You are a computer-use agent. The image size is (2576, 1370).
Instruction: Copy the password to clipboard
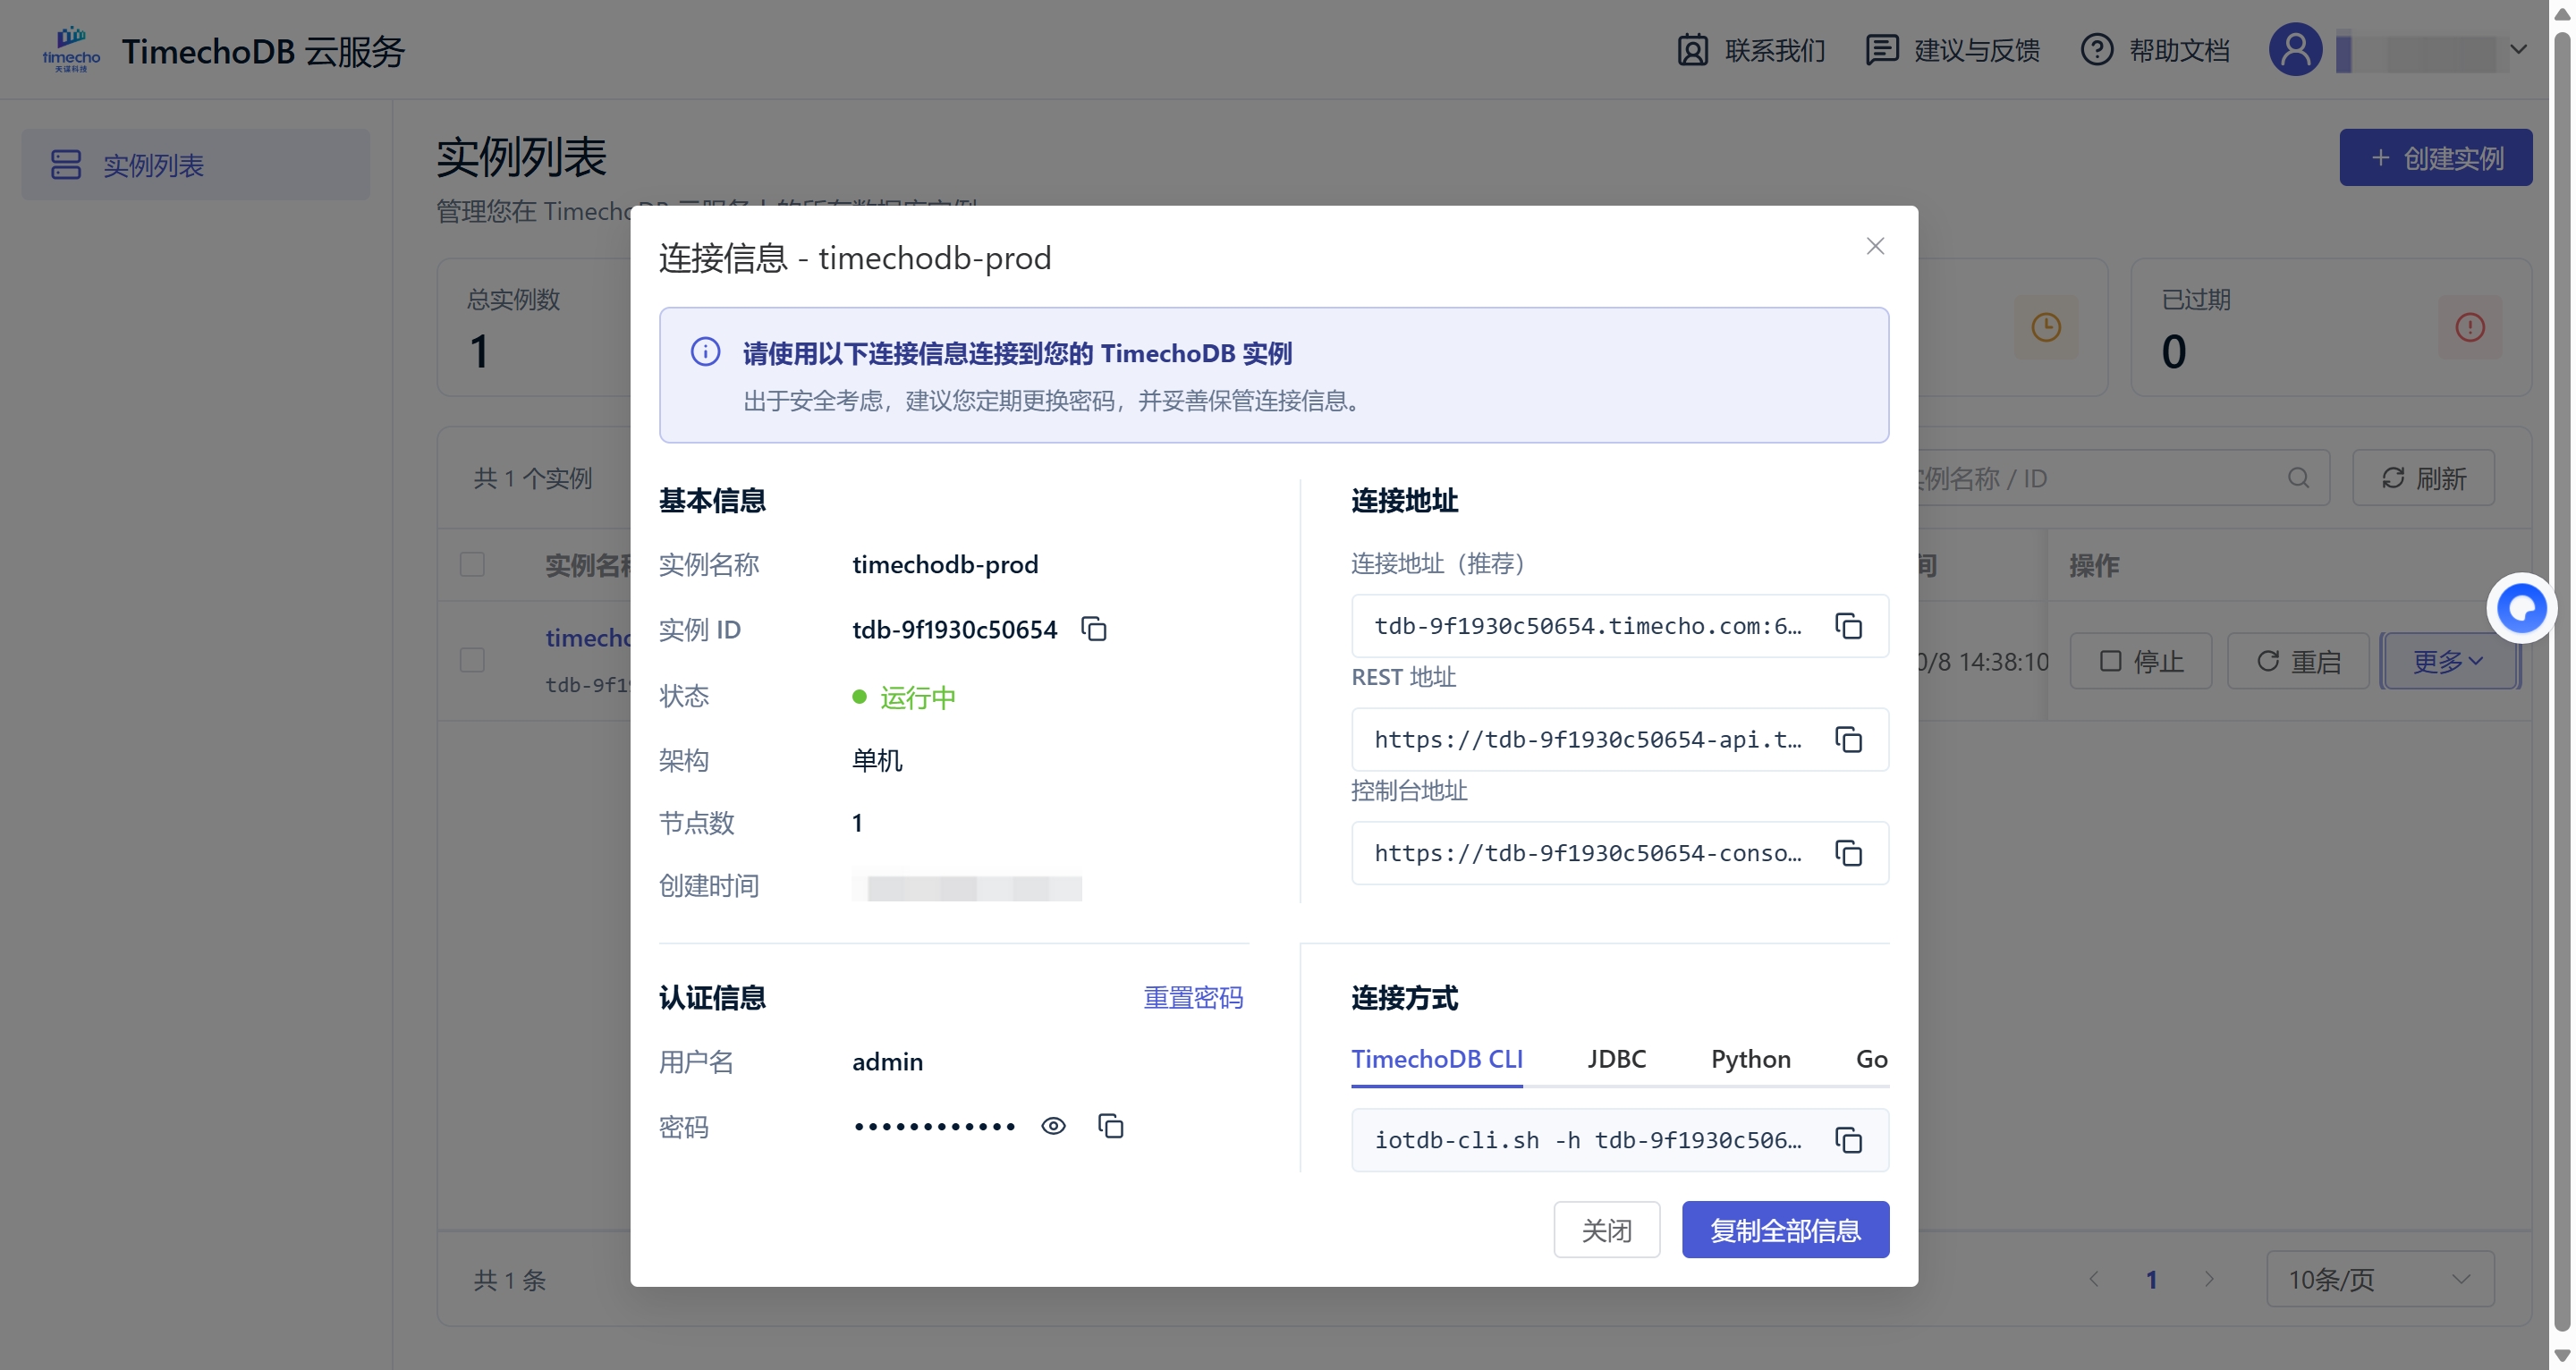pyautogui.click(x=1110, y=1126)
